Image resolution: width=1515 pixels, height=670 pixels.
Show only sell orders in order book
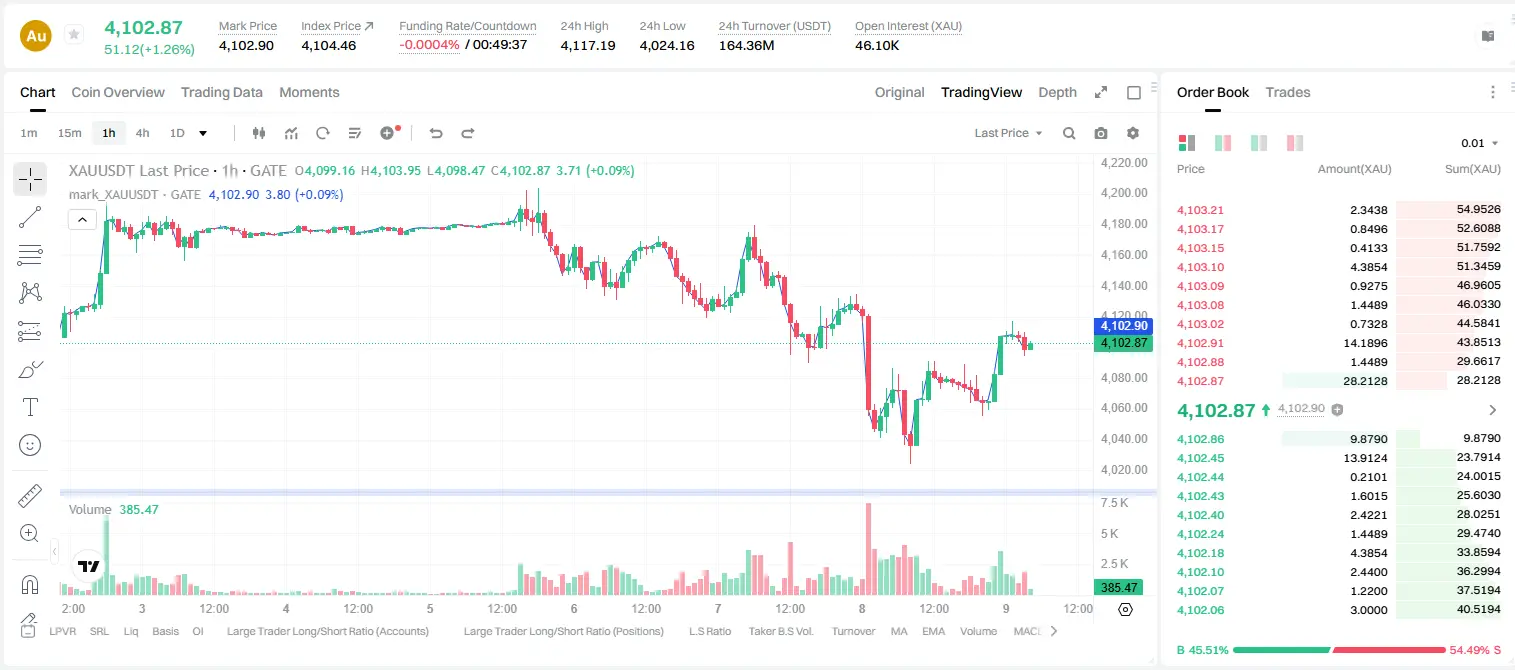tap(1295, 143)
